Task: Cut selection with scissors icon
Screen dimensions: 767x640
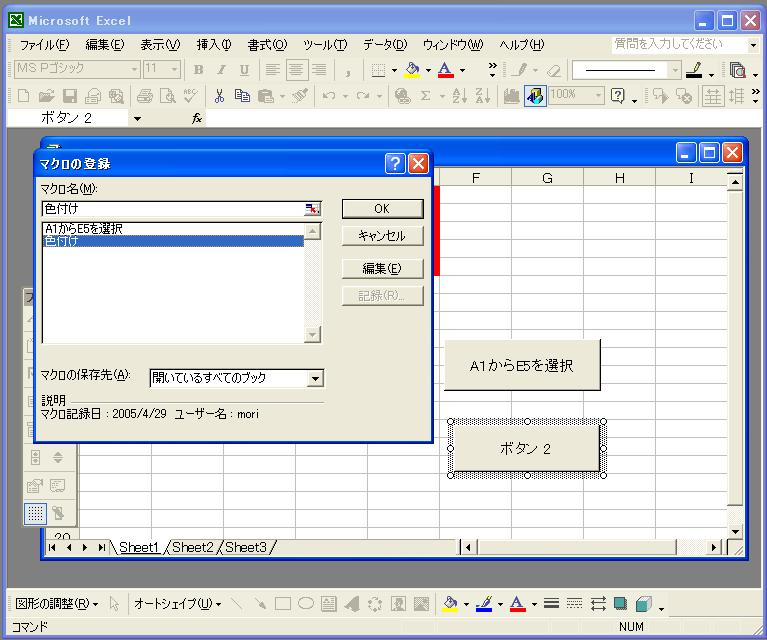Action: pos(219,95)
